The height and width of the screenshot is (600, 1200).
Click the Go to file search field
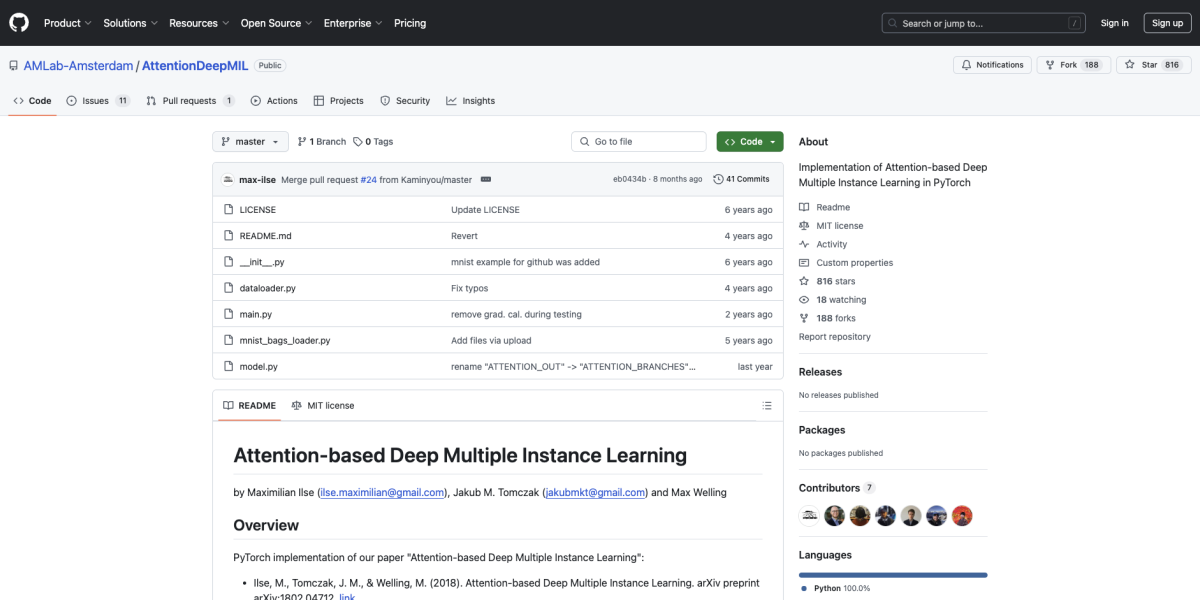tap(638, 142)
